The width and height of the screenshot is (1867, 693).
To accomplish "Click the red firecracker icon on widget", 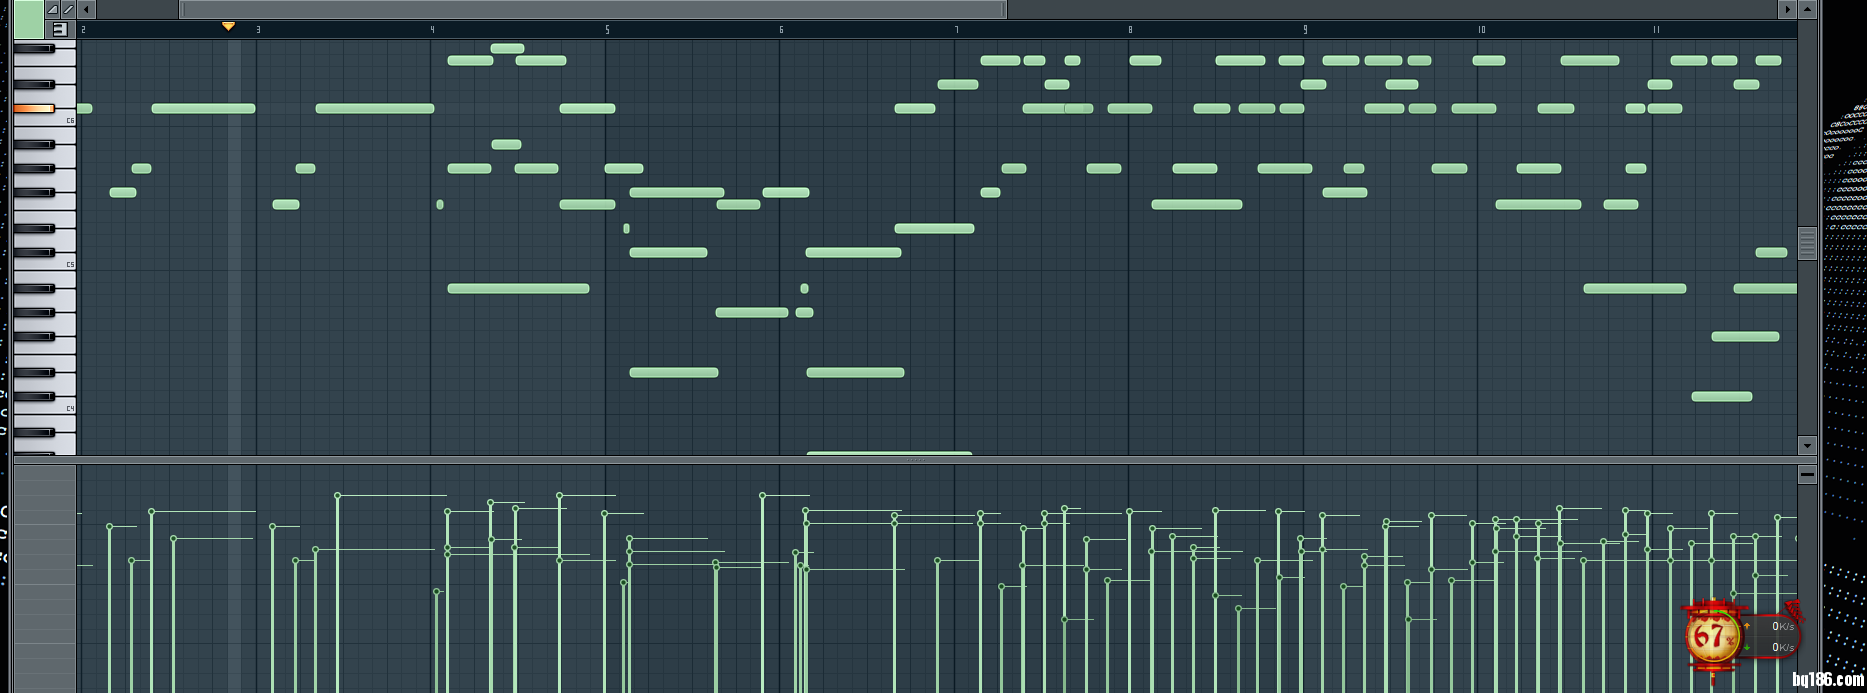I will click(x=1792, y=610).
